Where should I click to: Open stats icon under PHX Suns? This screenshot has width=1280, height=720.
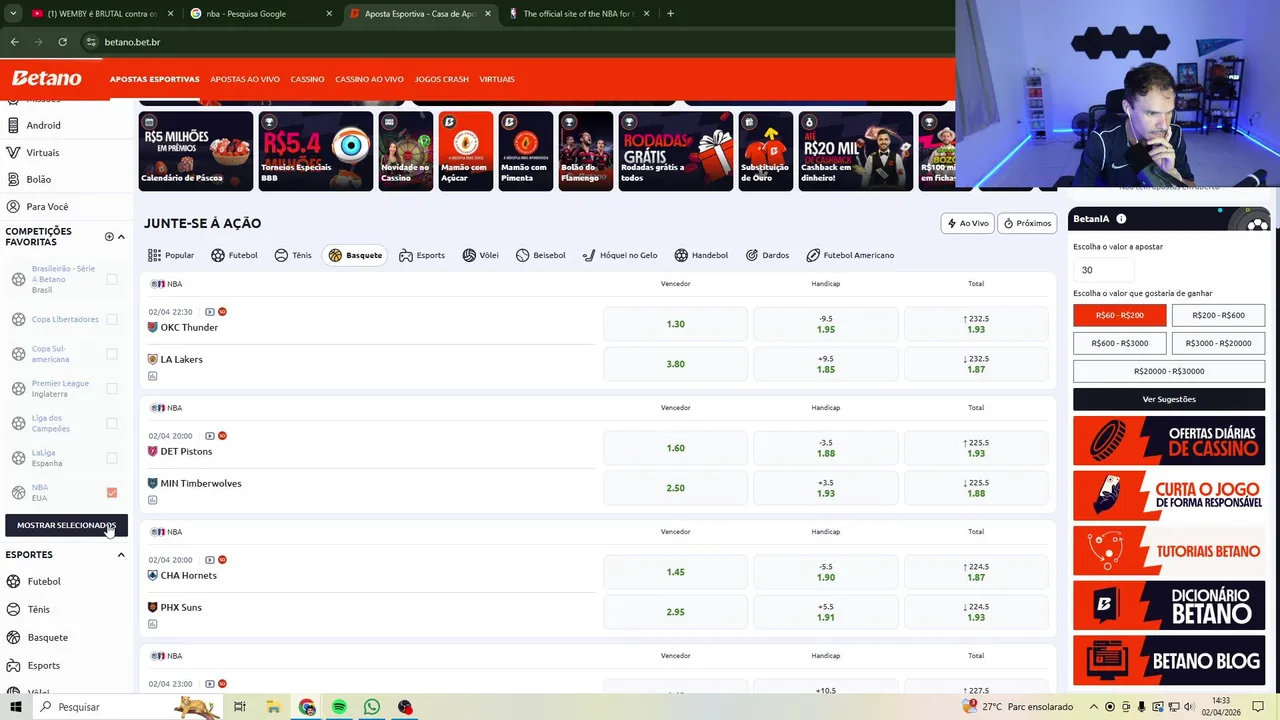point(153,624)
